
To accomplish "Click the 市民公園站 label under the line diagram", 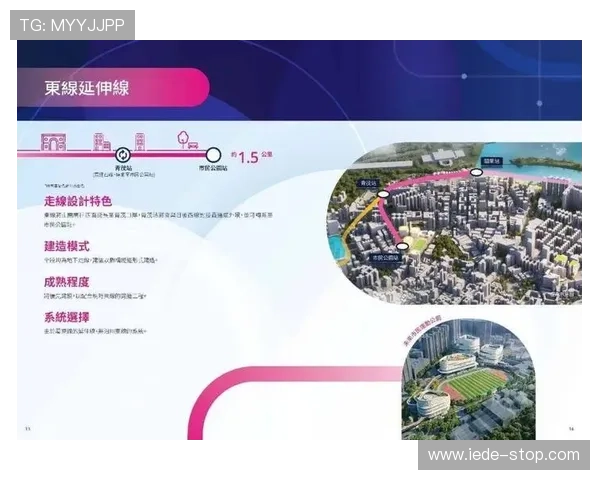I will point(213,168).
